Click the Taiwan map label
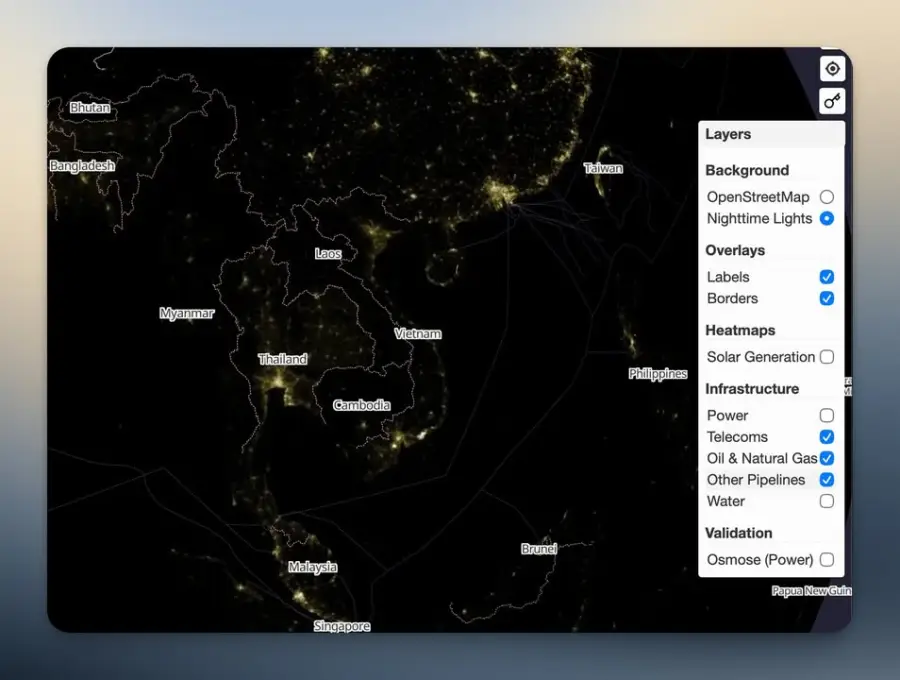Image resolution: width=900 pixels, height=680 pixels. point(603,168)
